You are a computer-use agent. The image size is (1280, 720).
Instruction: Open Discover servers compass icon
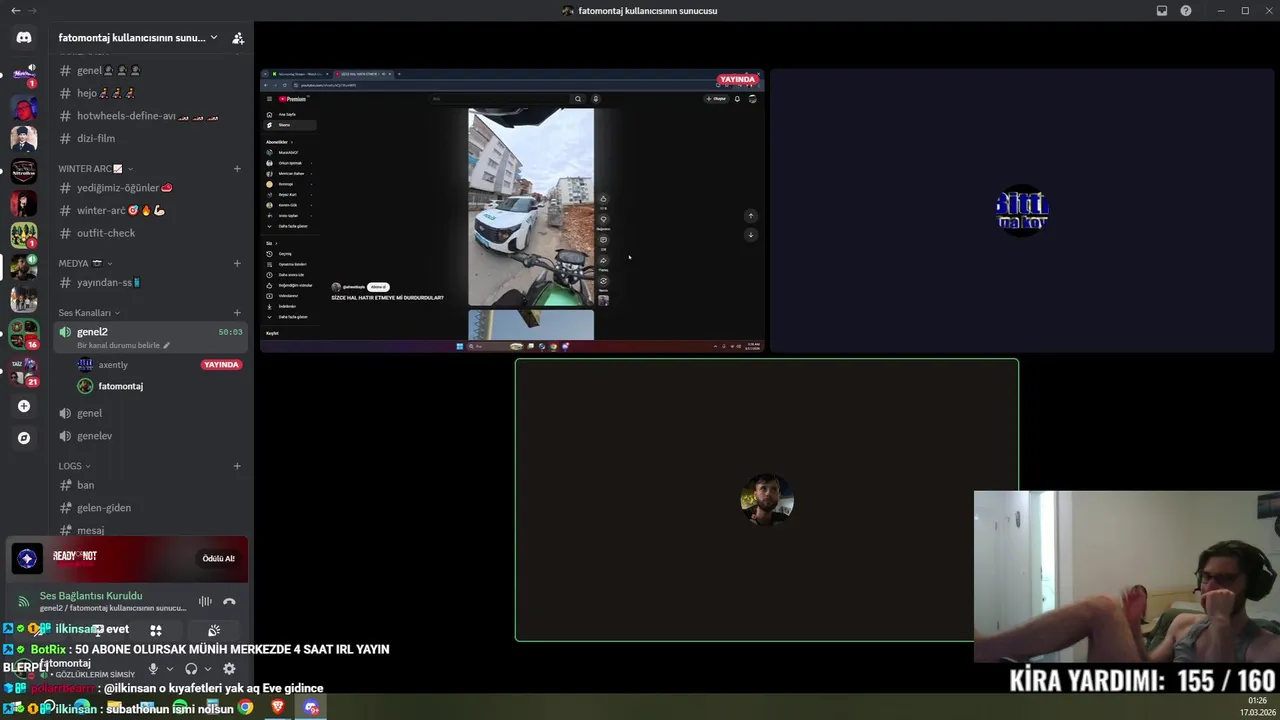pos(24,438)
